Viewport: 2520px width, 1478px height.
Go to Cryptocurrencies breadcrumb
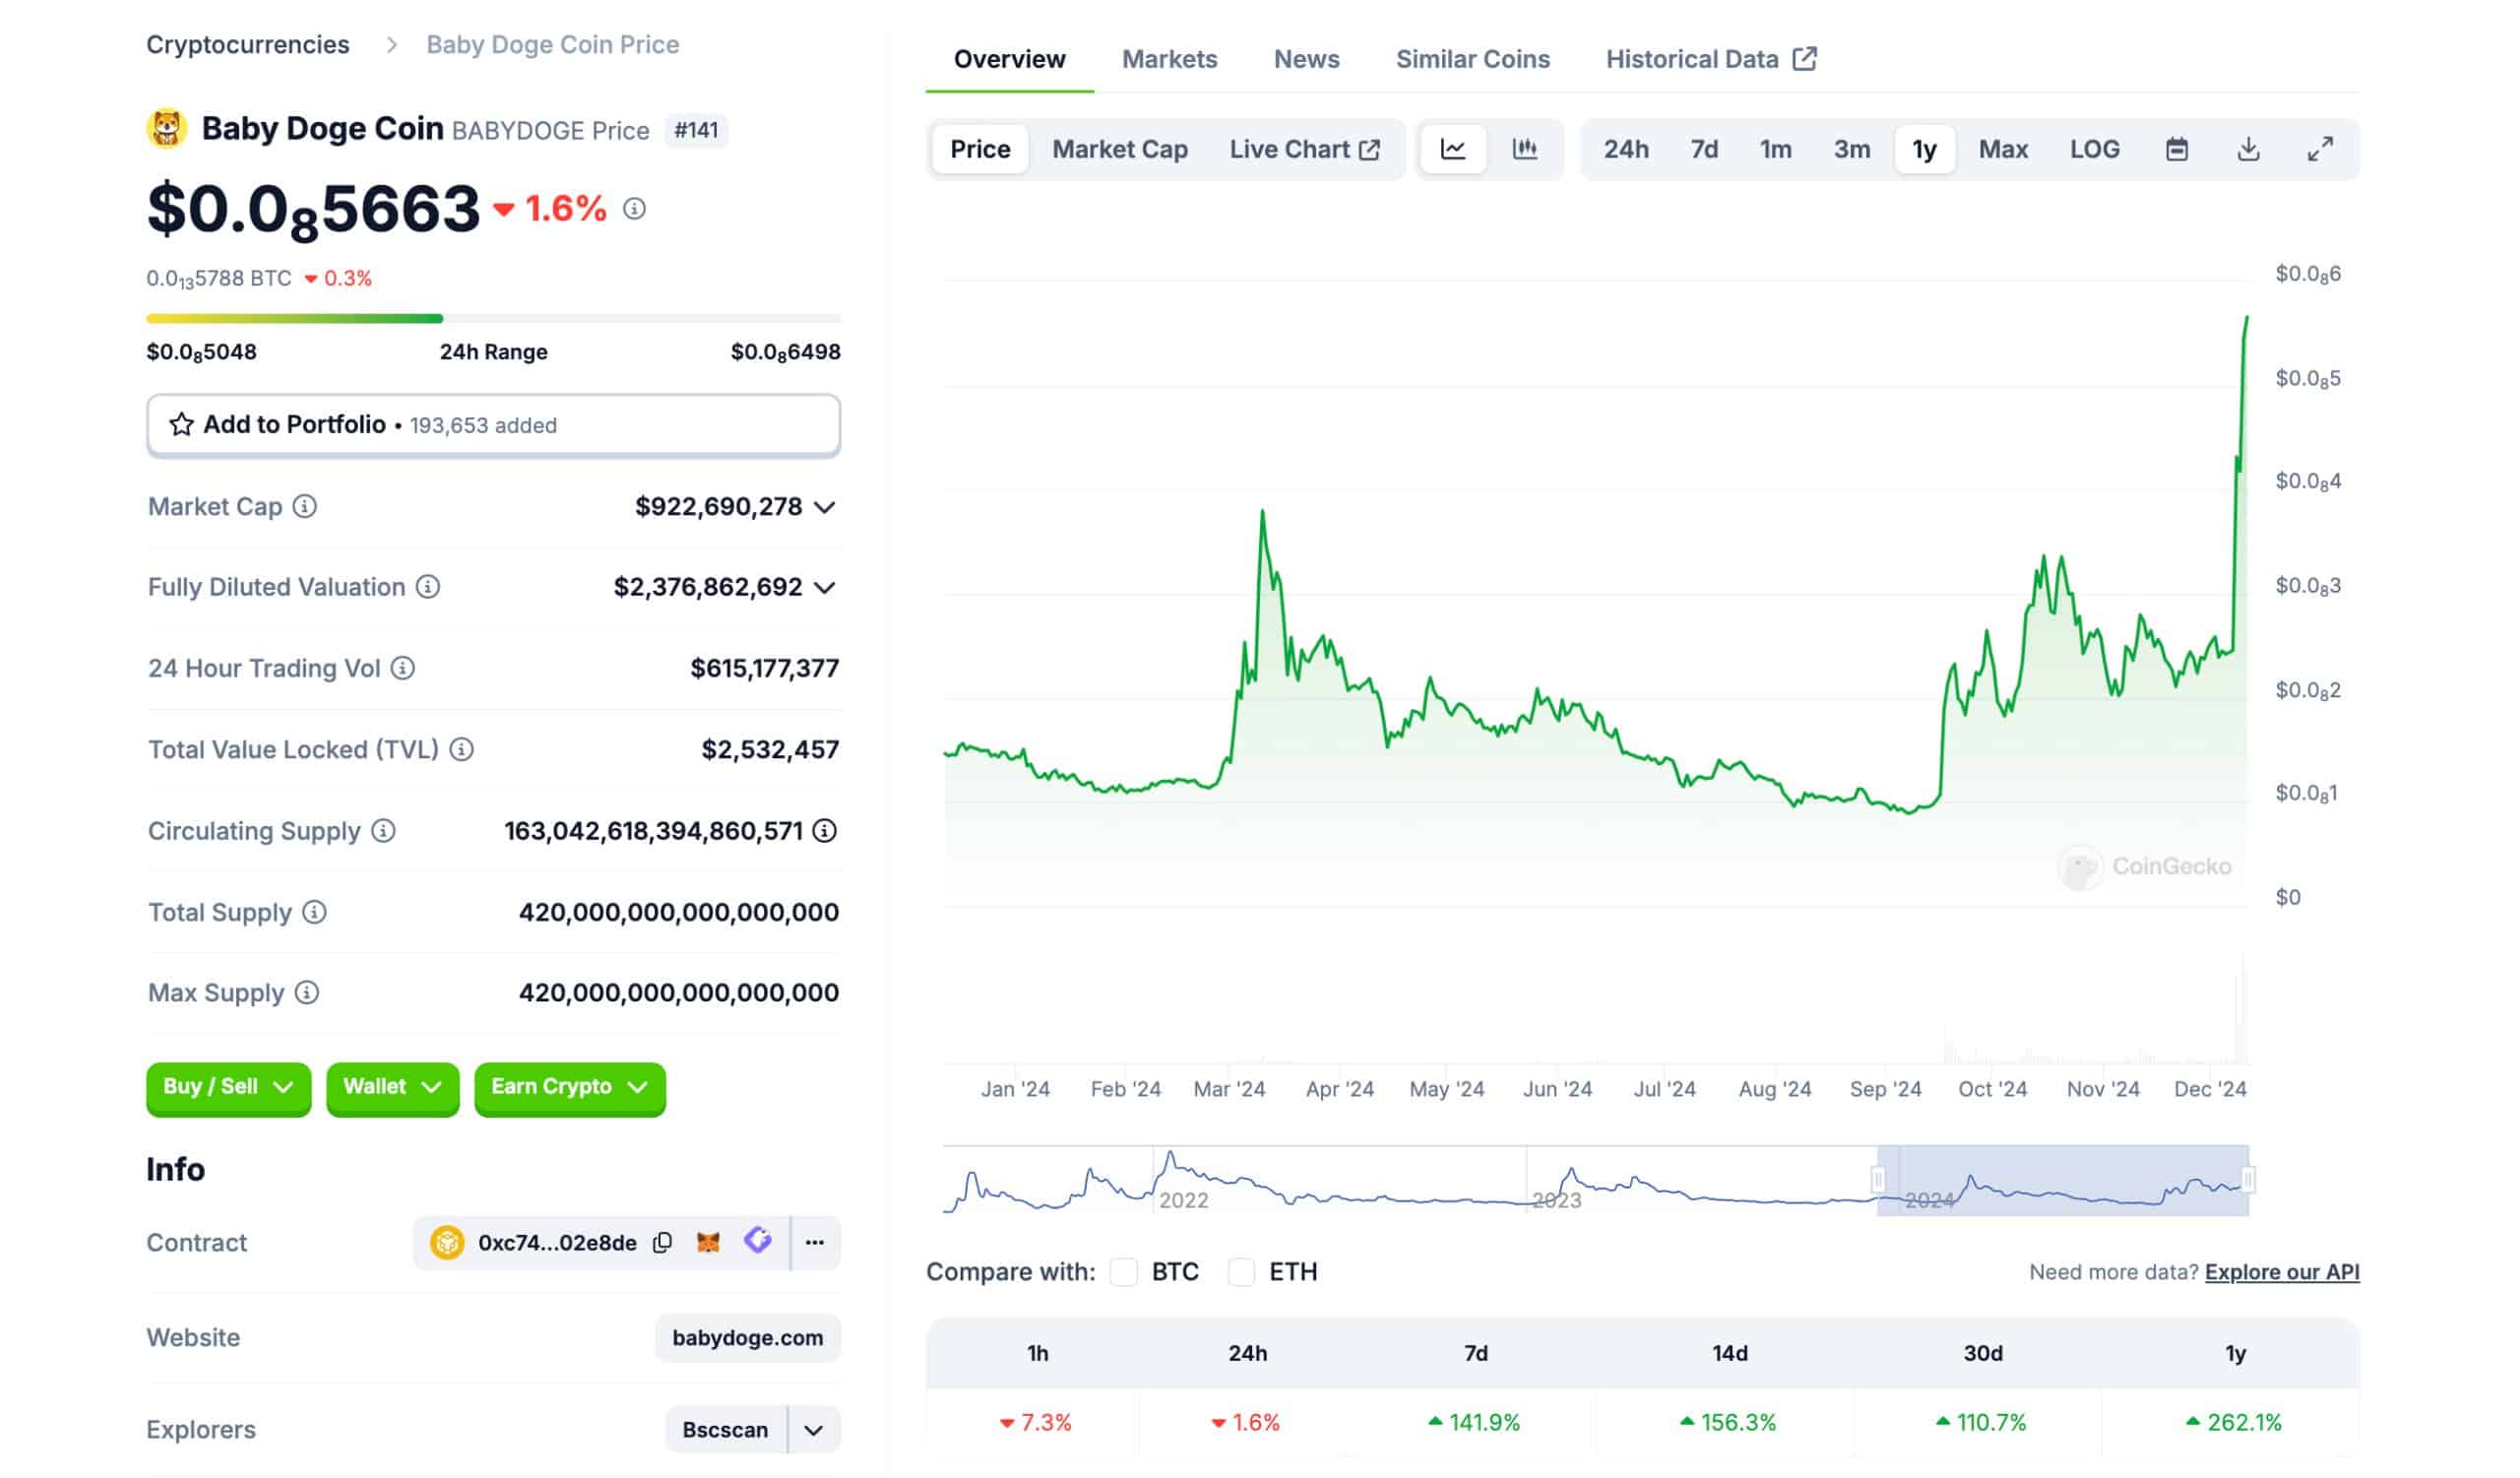(248, 45)
